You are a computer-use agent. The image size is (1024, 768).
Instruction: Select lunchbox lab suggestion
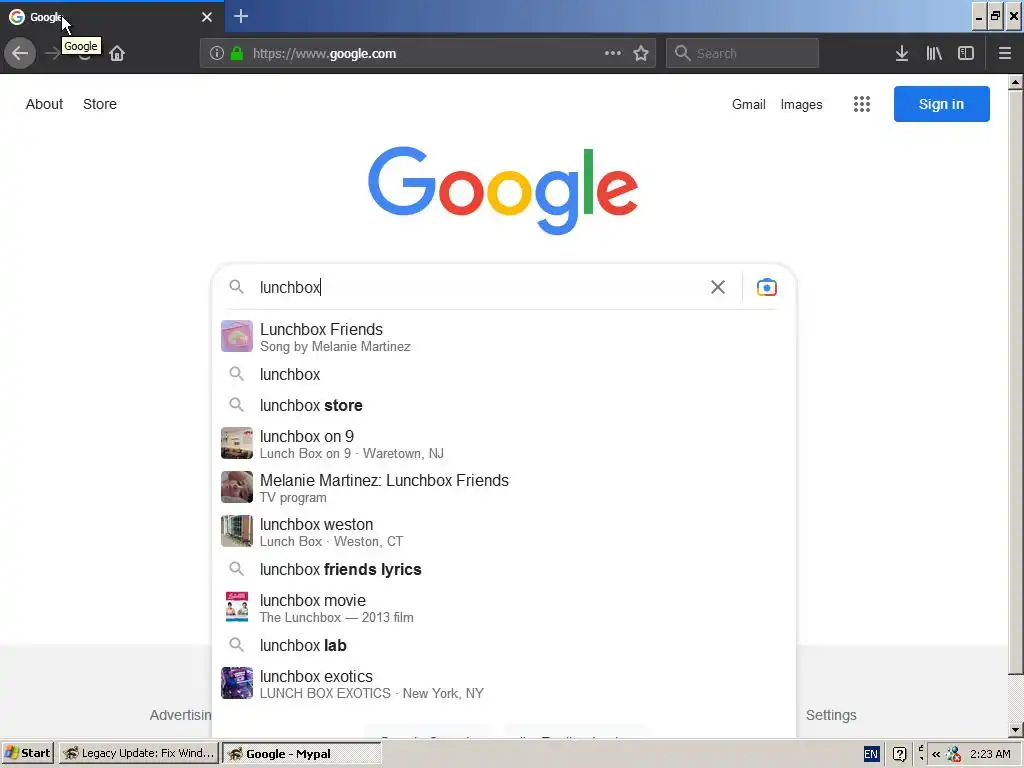pyautogui.click(x=504, y=645)
